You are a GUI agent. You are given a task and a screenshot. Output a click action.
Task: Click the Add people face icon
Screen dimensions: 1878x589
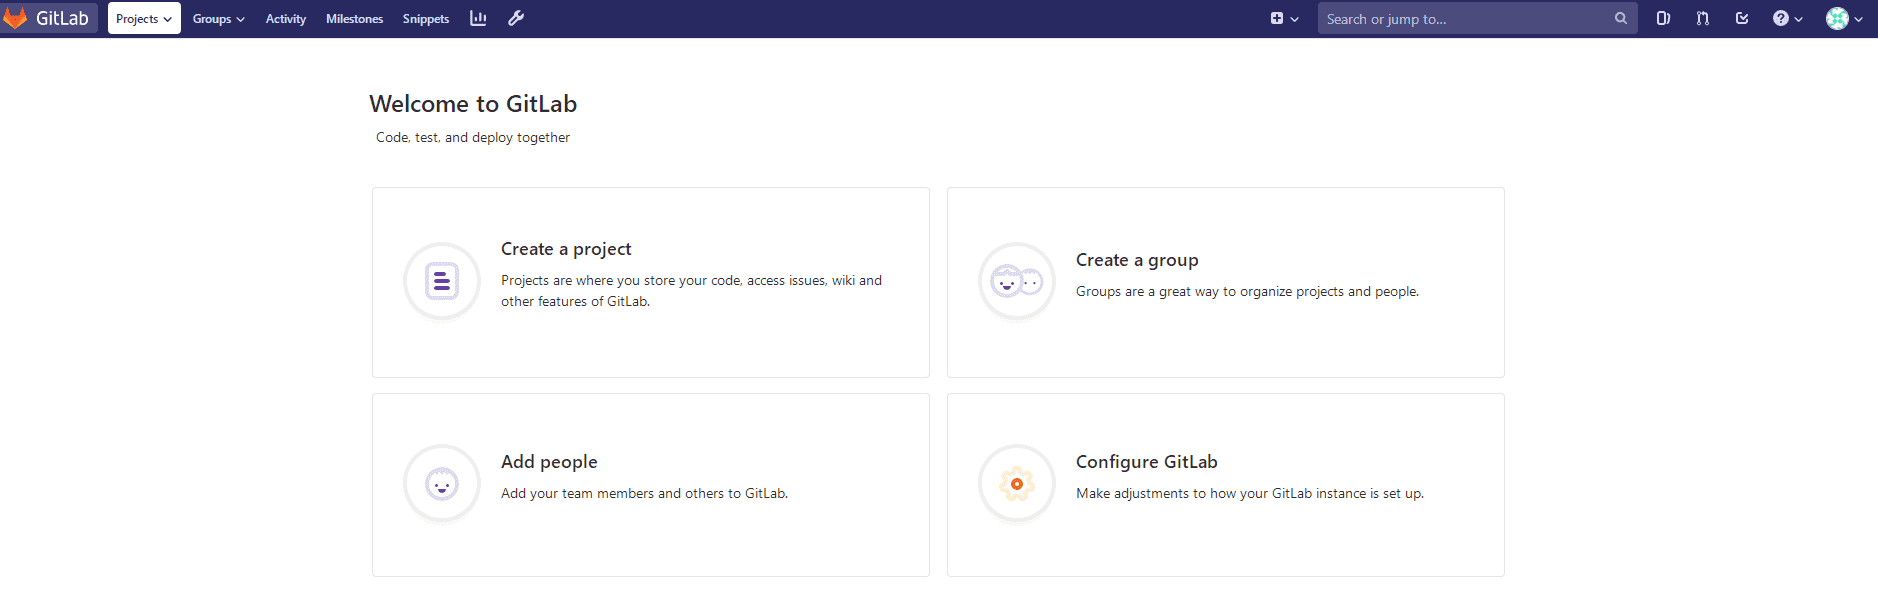coord(442,484)
